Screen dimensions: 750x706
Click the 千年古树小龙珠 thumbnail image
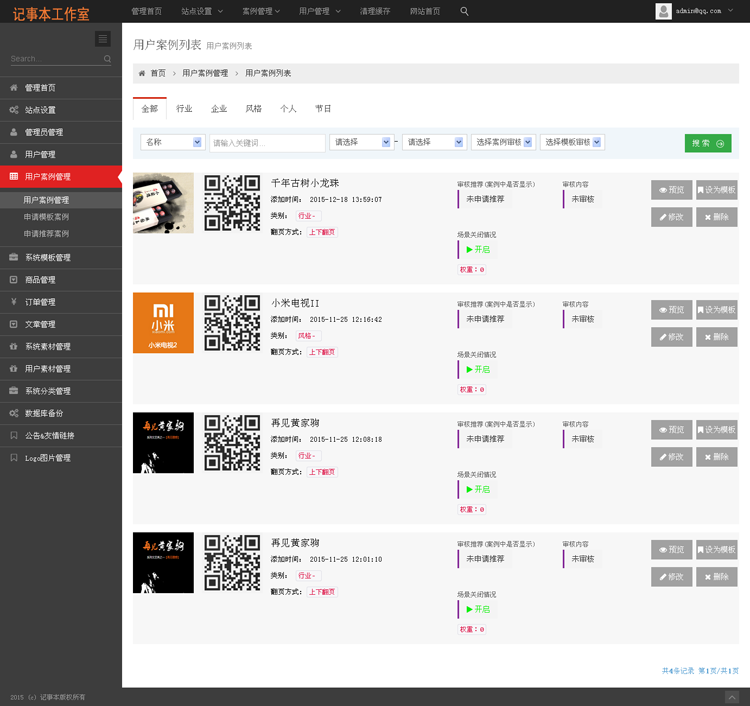pyautogui.click(x=163, y=203)
